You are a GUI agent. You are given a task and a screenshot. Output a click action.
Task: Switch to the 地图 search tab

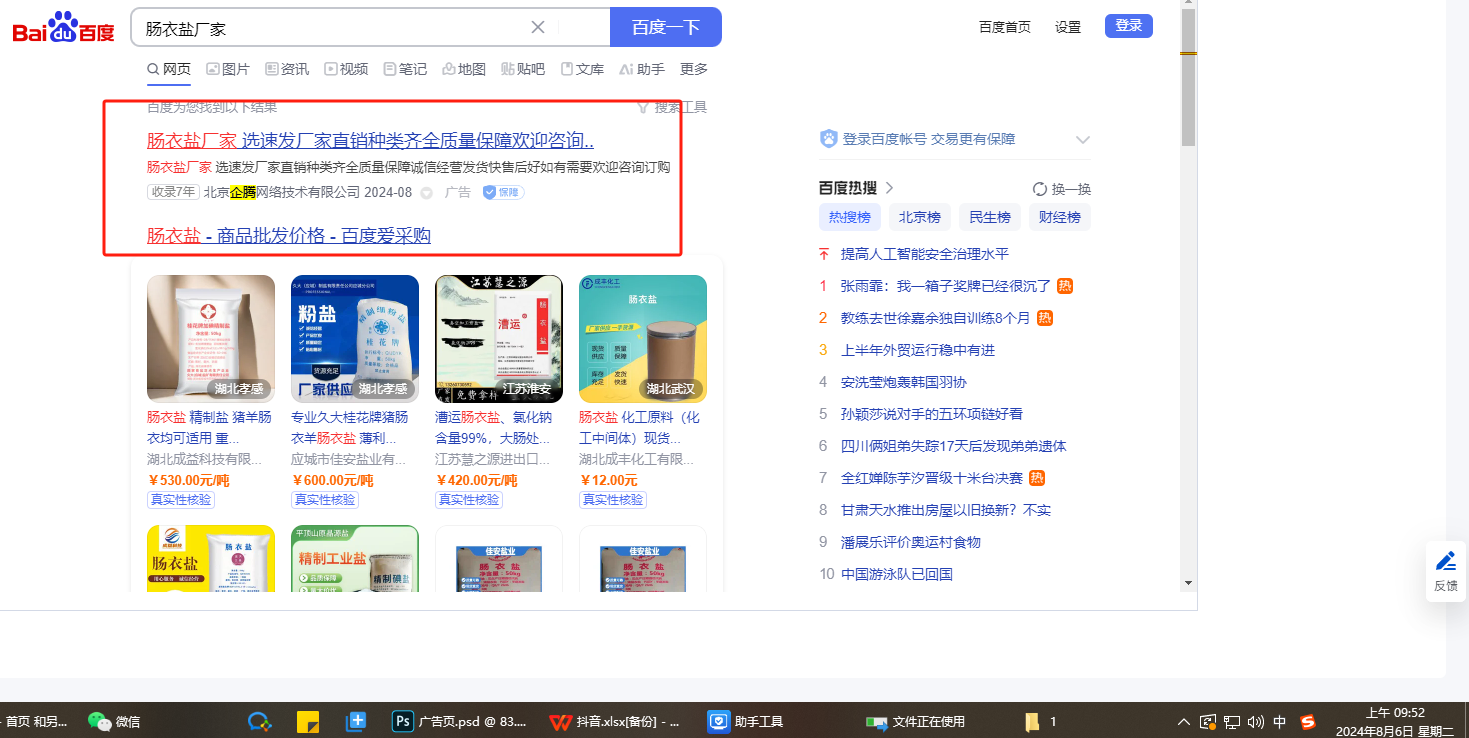(464, 69)
